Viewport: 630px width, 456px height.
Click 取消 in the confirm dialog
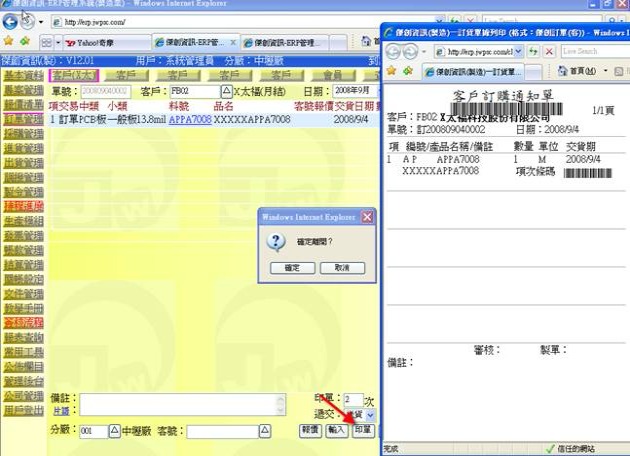click(342, 268)
